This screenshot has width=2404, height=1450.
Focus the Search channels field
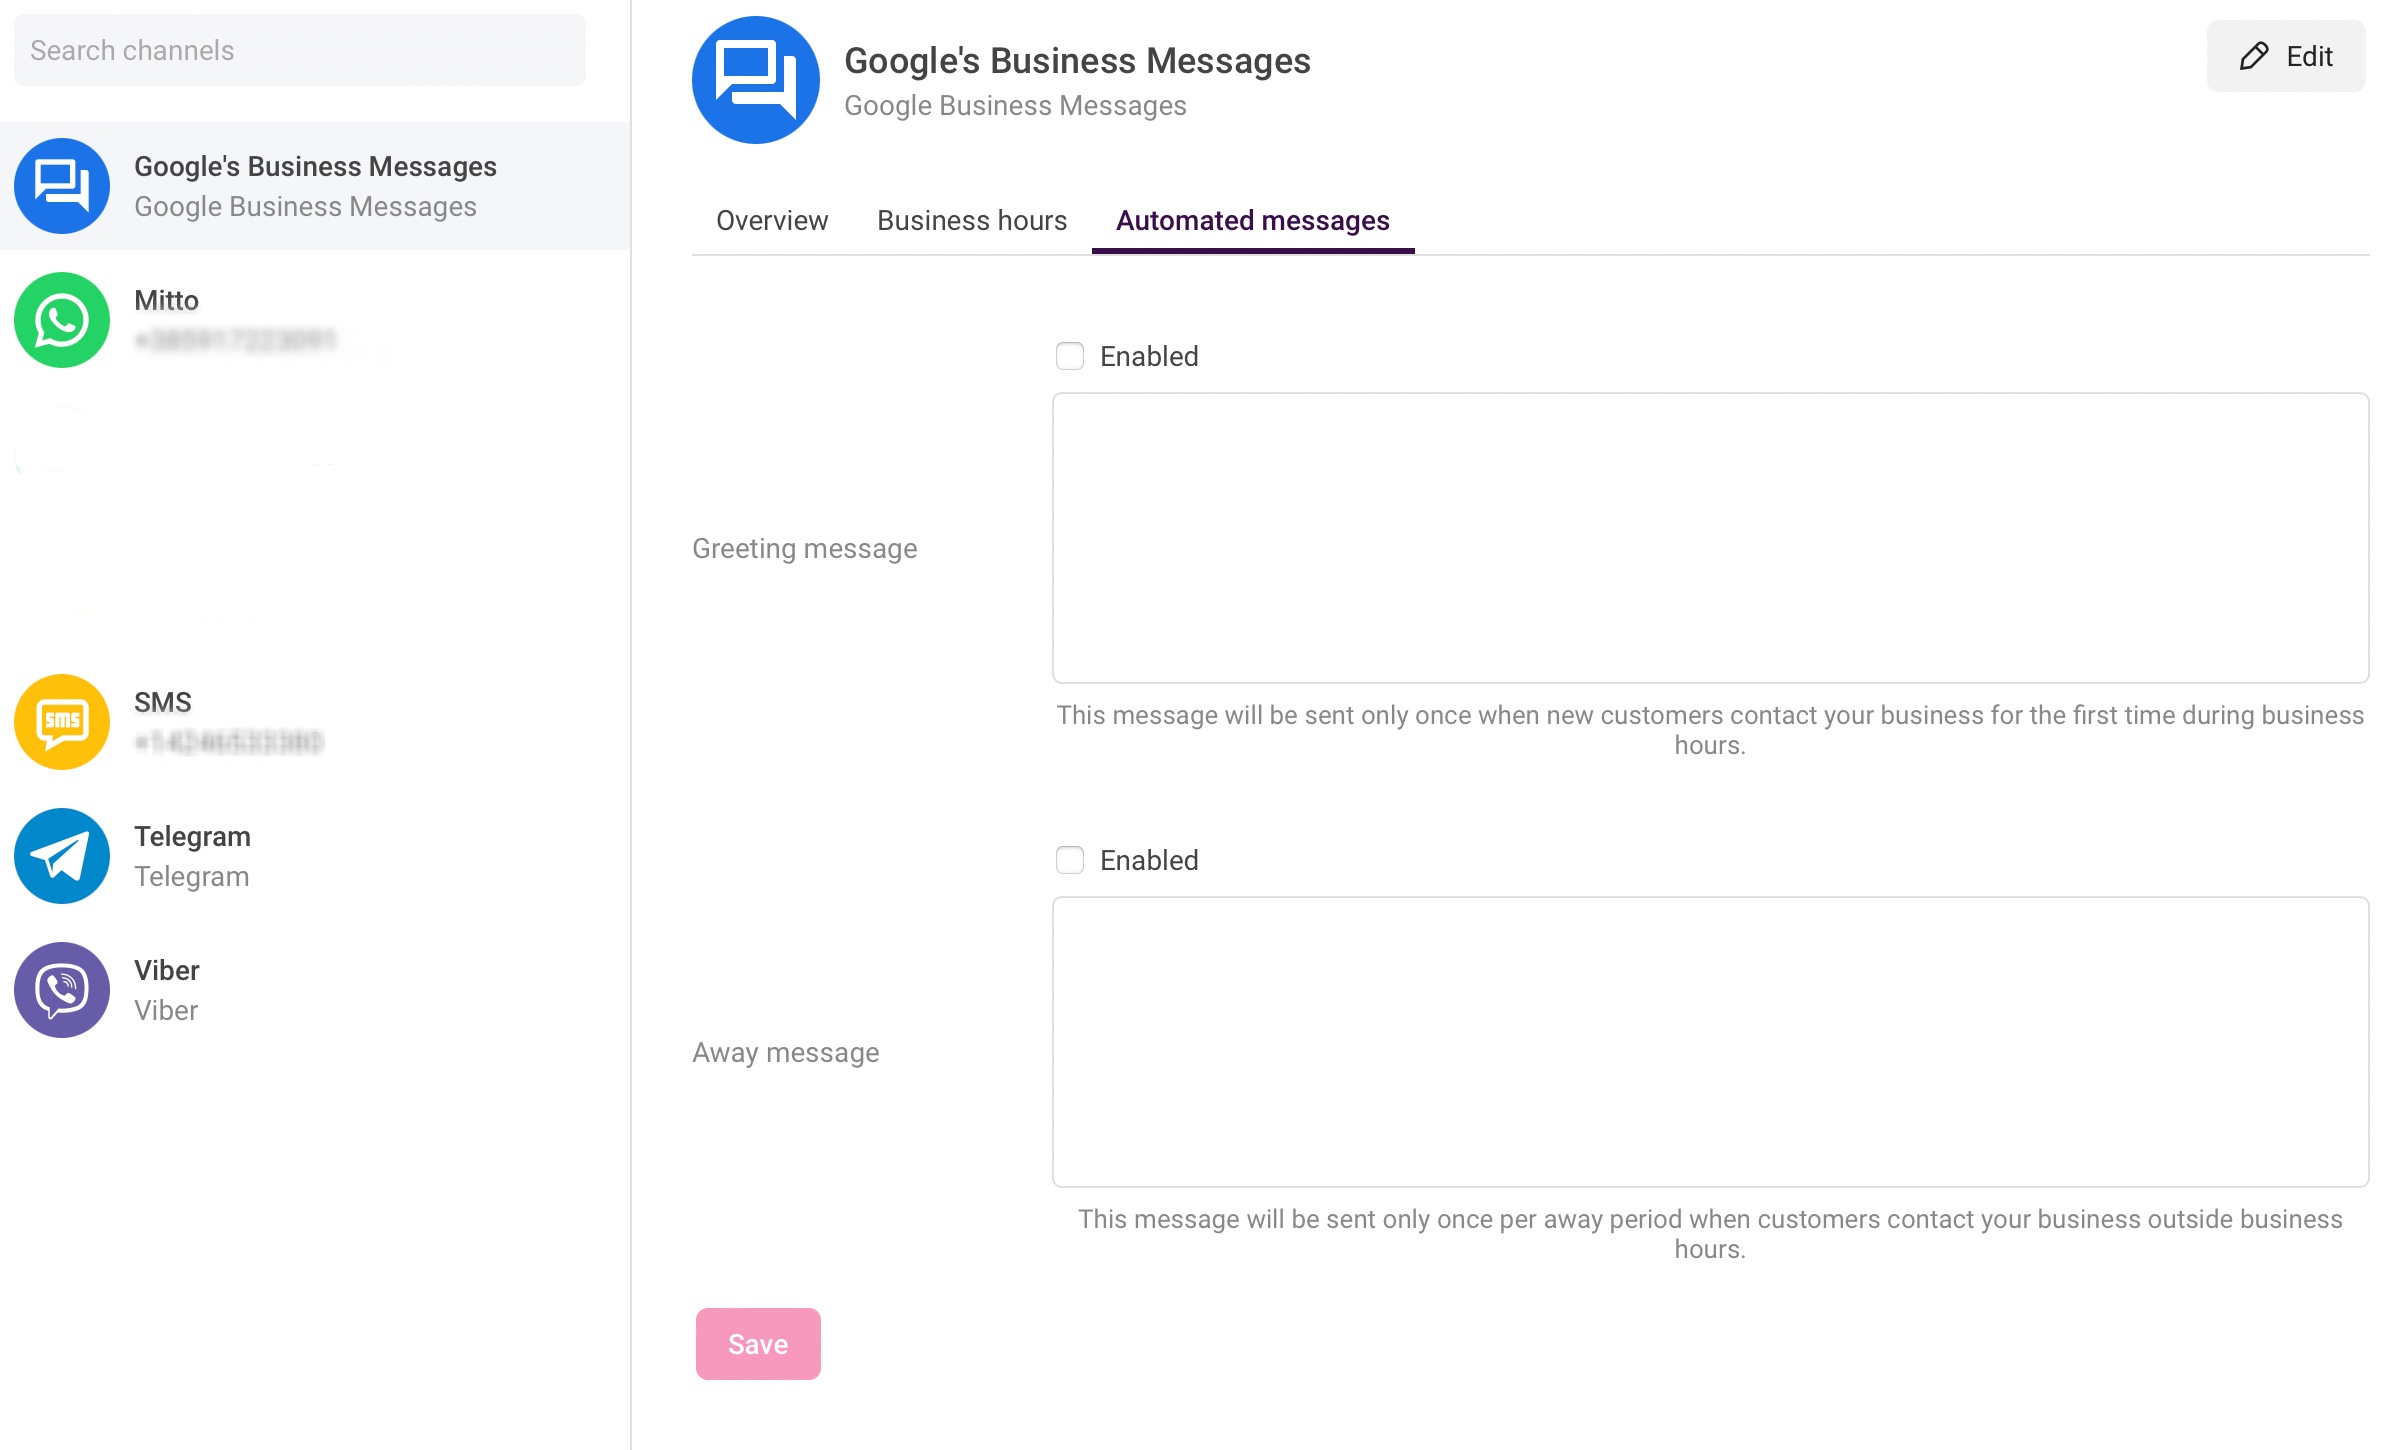tap(300, 50)
